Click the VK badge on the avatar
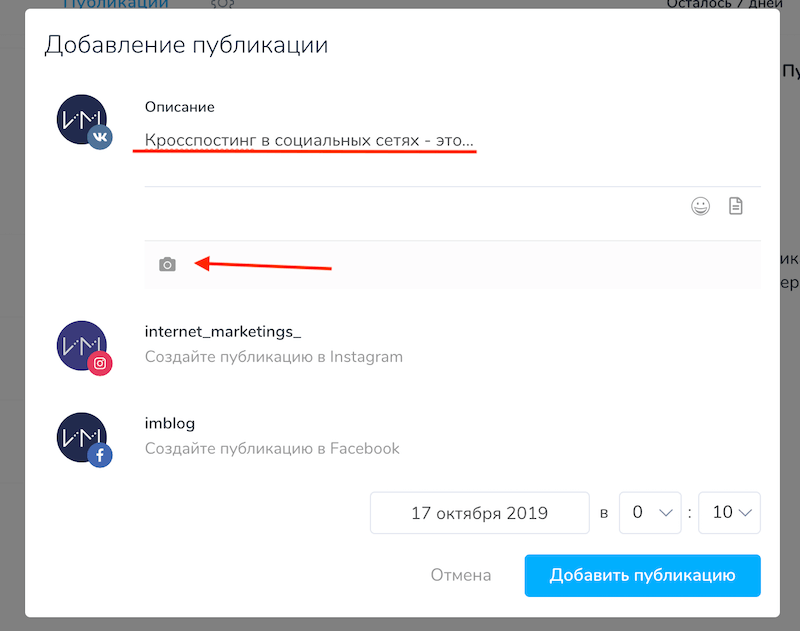The image size is (800, 631). 100,138
